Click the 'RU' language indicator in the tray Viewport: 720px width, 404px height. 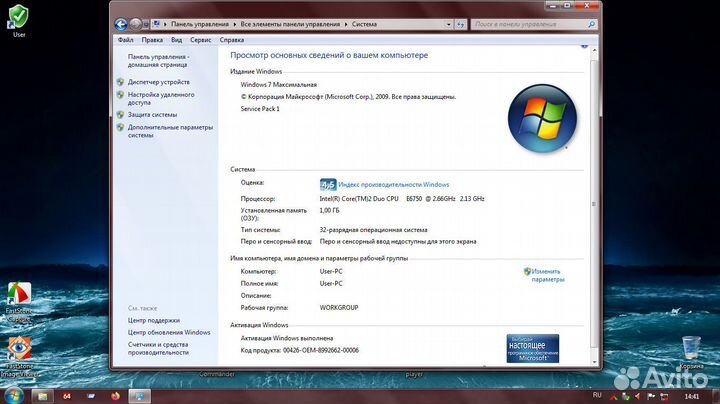(x=597, y=395)
